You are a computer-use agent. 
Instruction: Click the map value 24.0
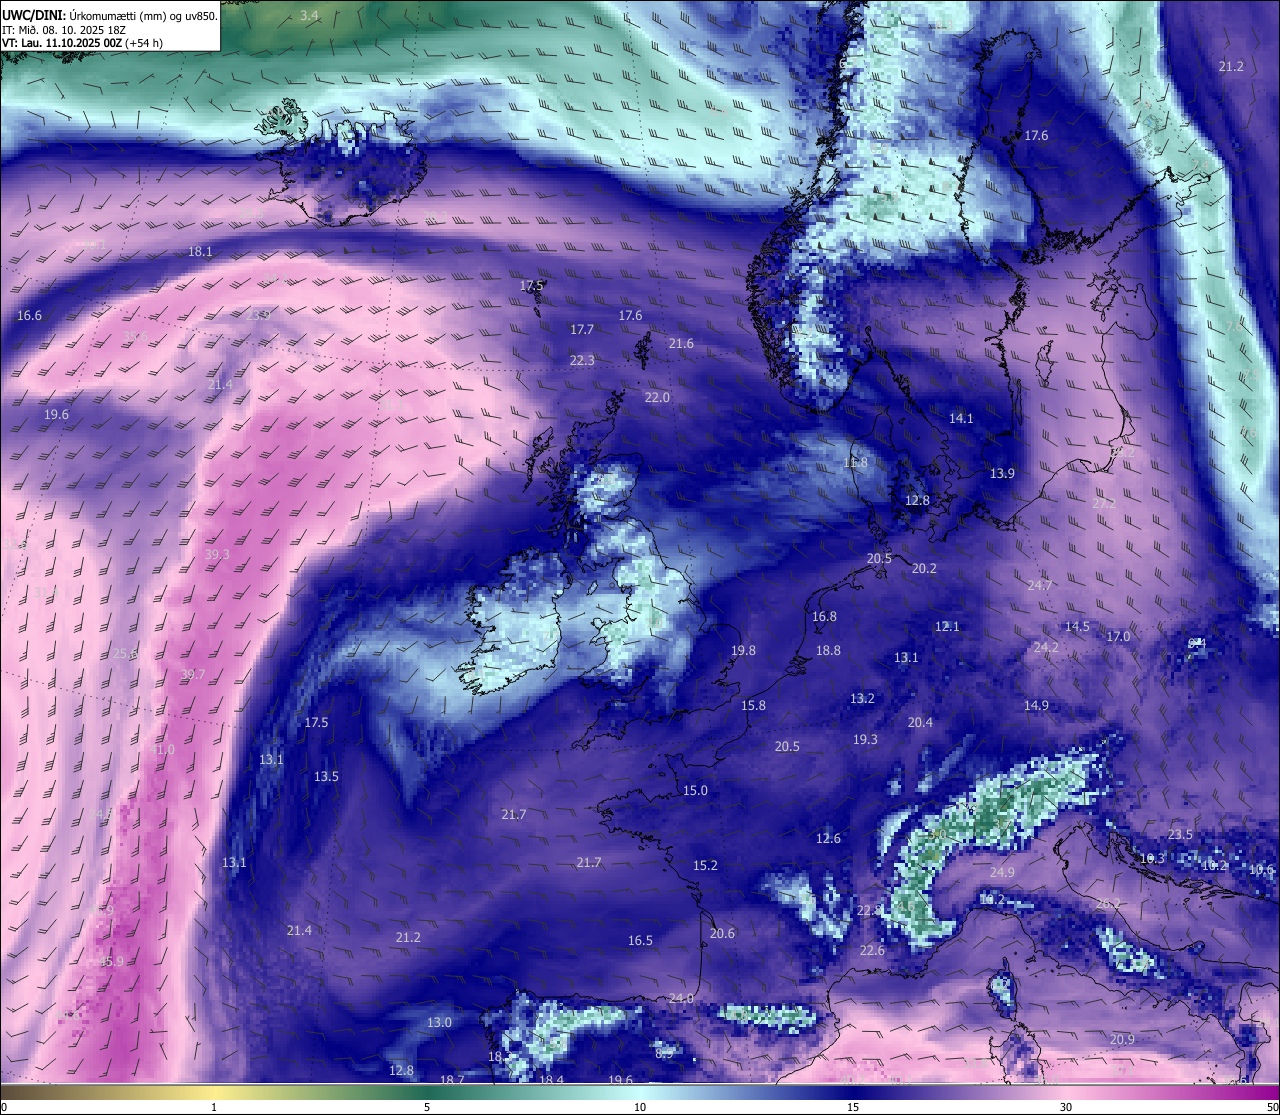coord(681,999)
